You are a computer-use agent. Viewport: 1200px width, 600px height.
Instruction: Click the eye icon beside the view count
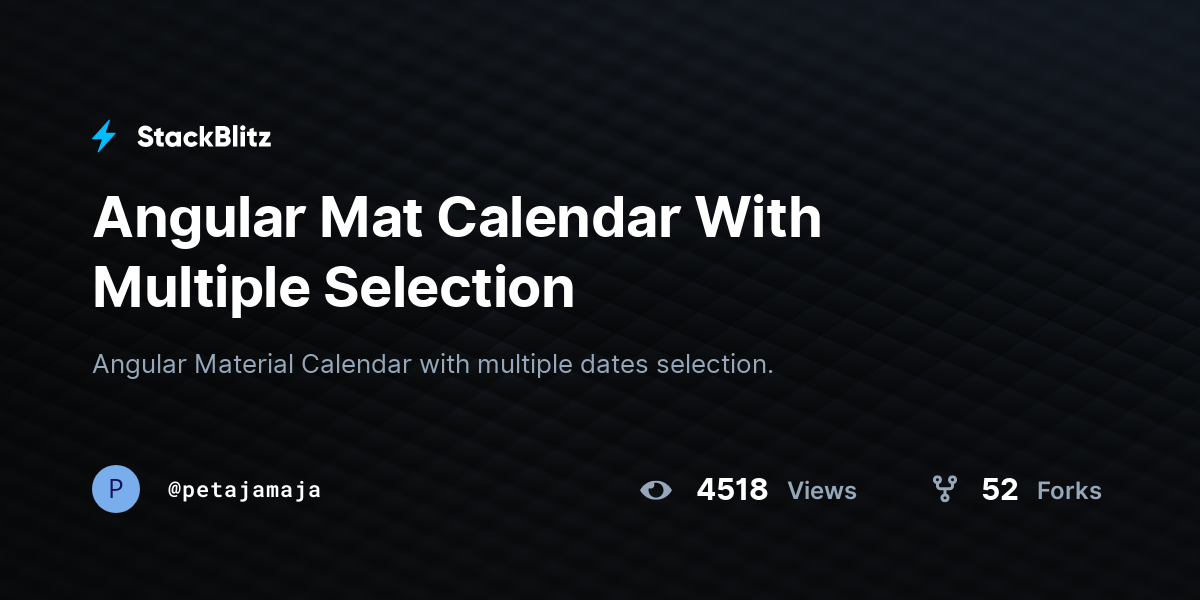click(x=656, y=490)
